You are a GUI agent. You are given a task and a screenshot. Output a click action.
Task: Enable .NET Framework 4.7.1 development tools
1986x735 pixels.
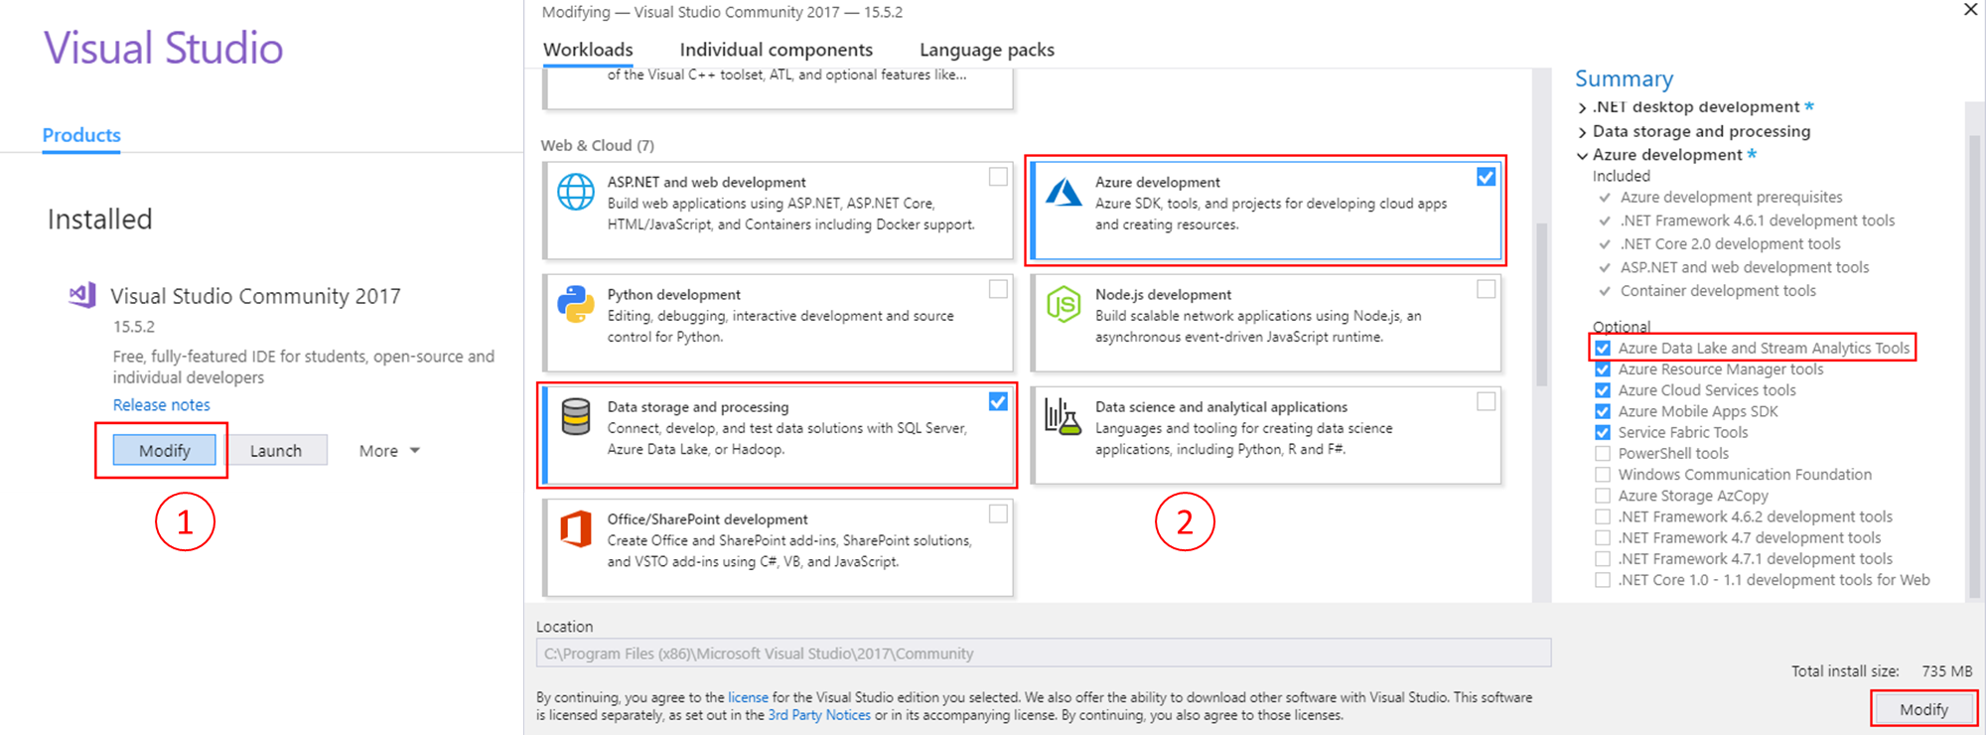pyautogui.click(x=1603, y=559)
